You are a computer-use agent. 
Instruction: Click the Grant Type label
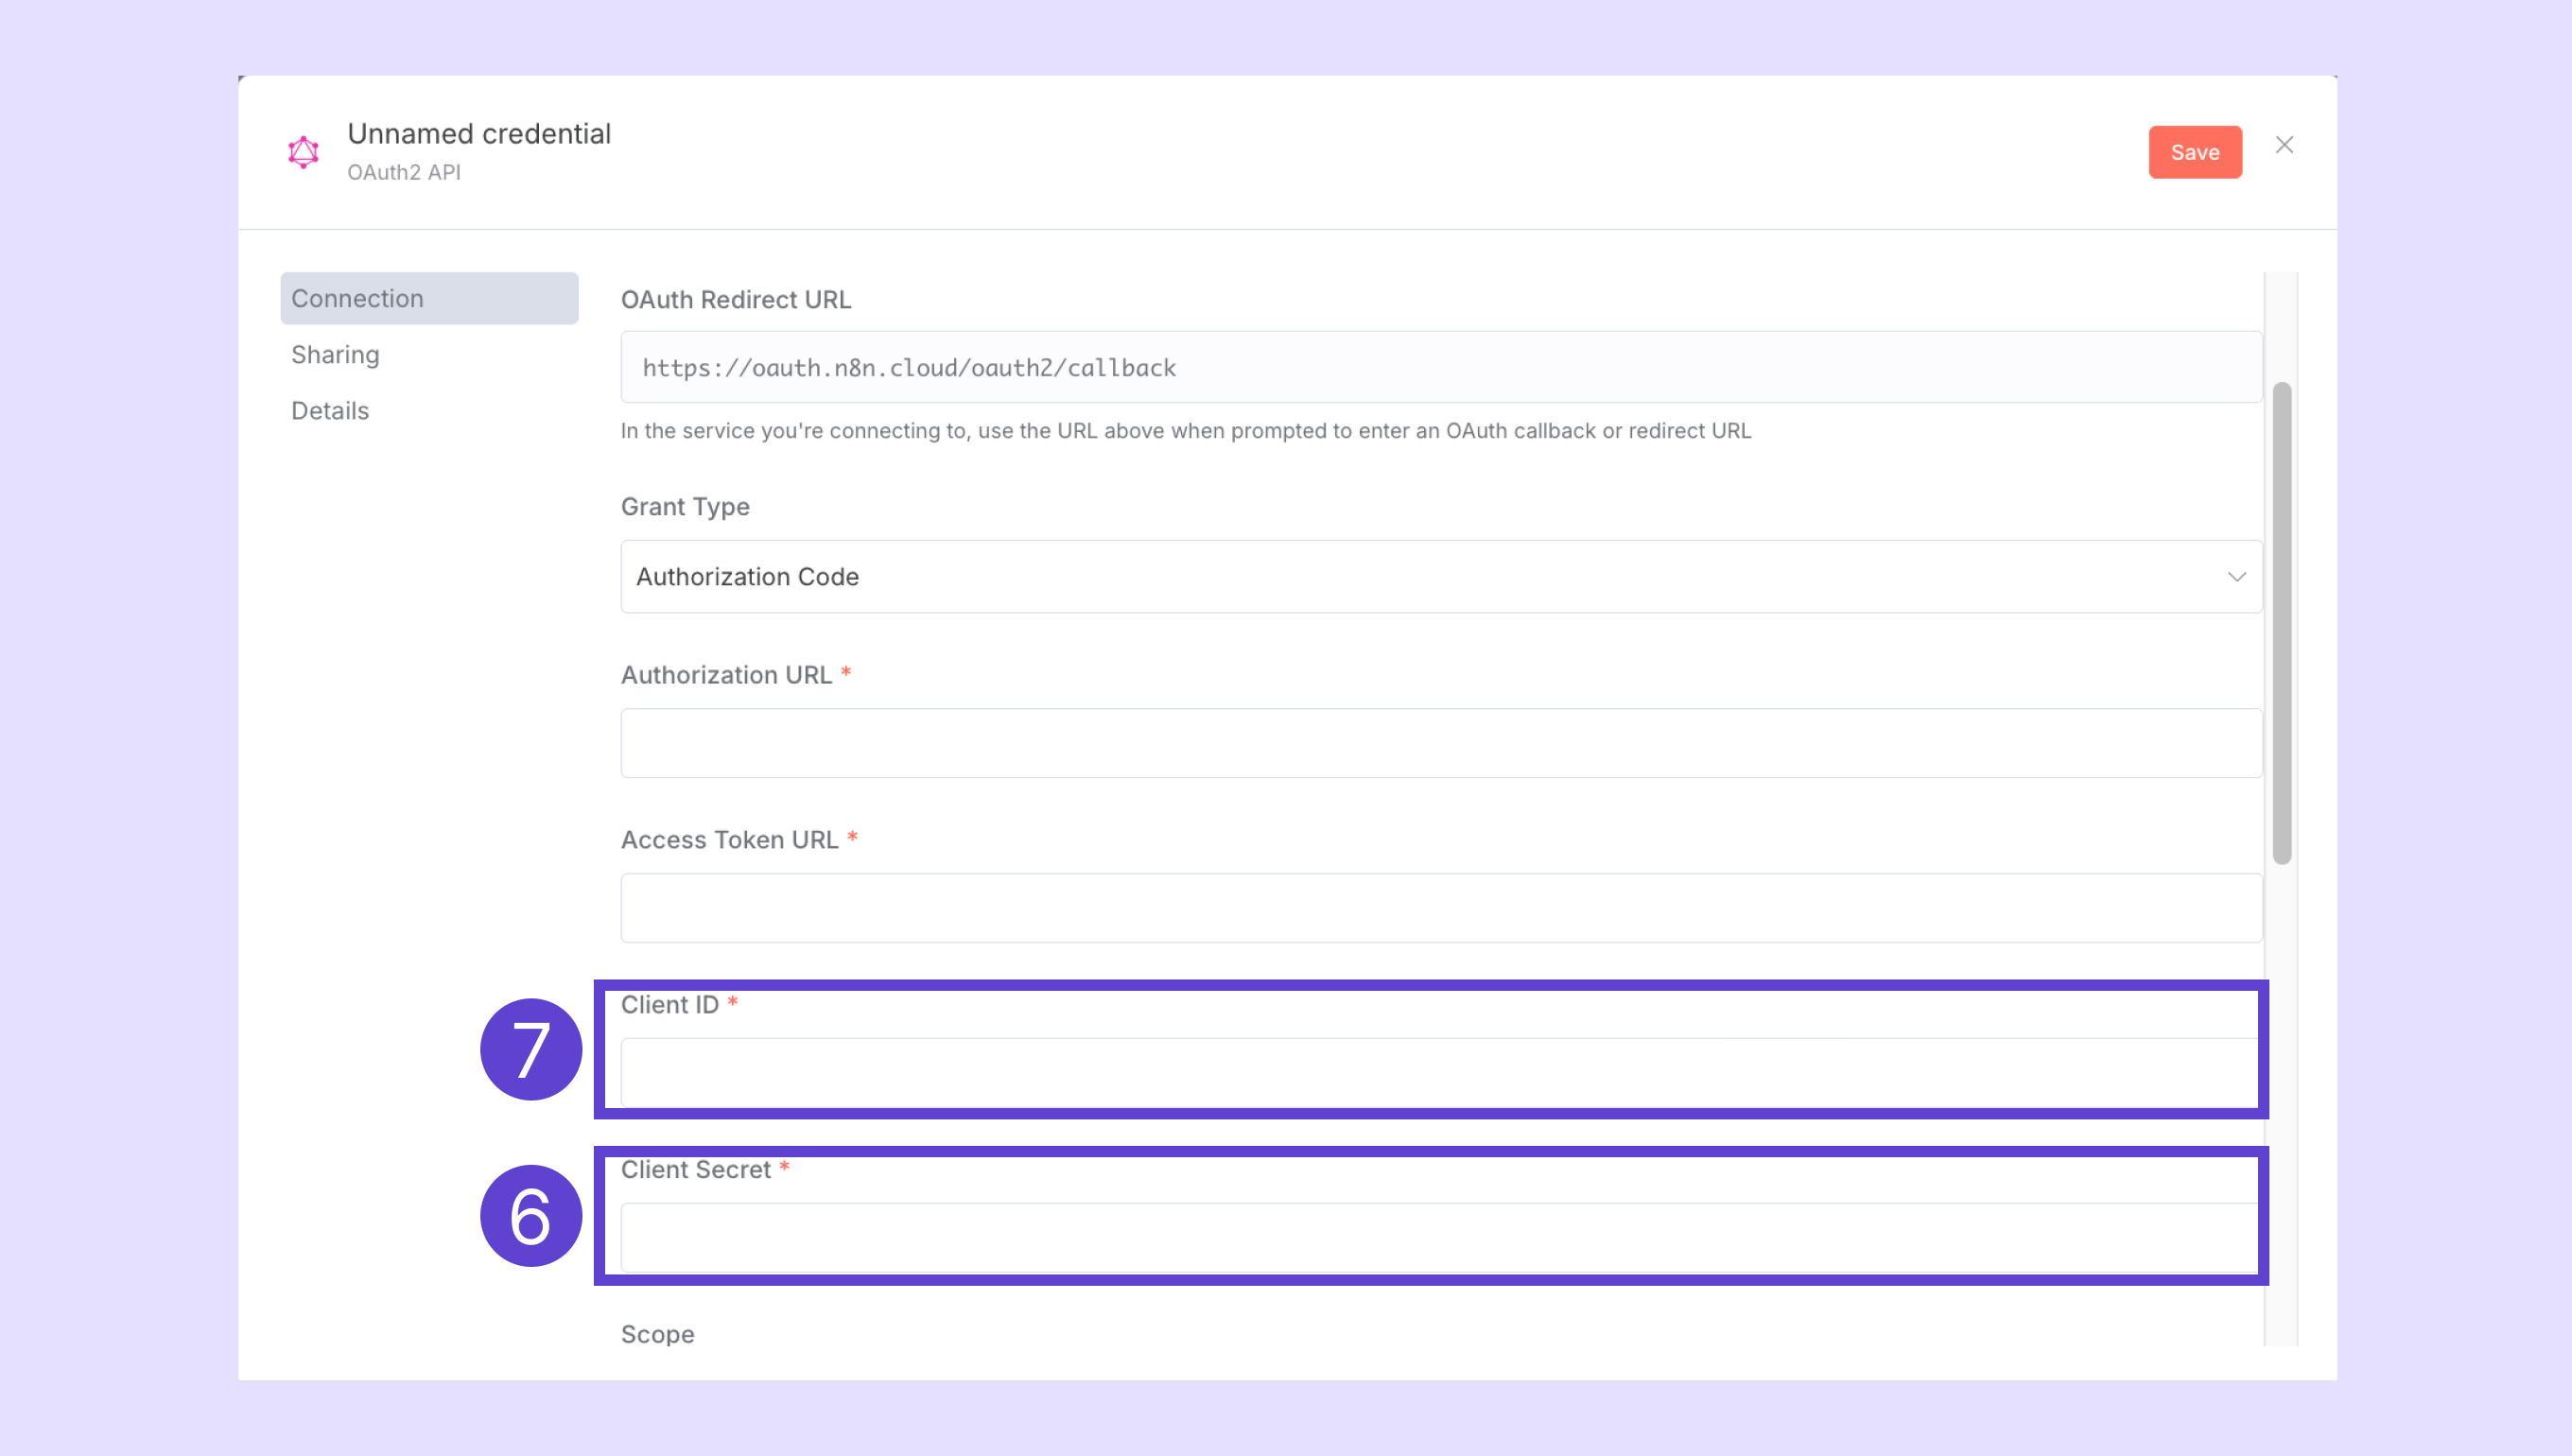point(685,507)
